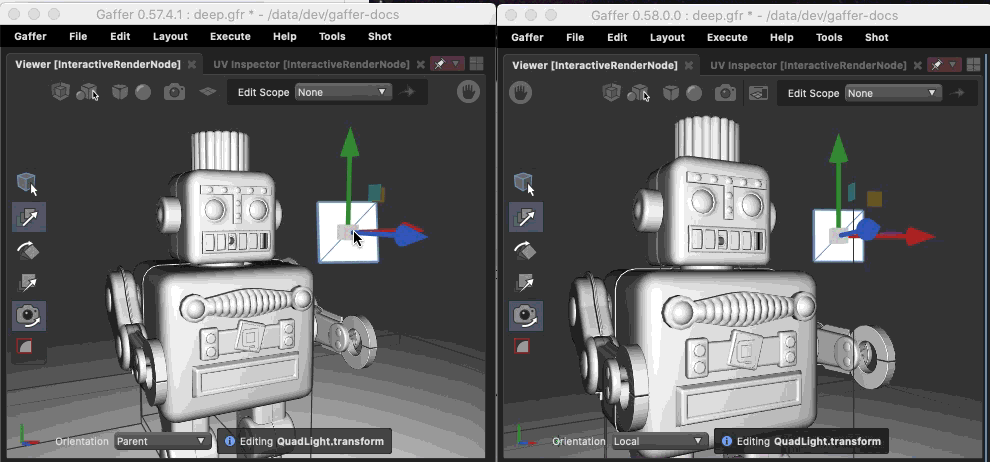Open Edit Scope None dropdown in 0.57.4.1 window
This screenshot has width=990, height=462.
click(343, 92)
